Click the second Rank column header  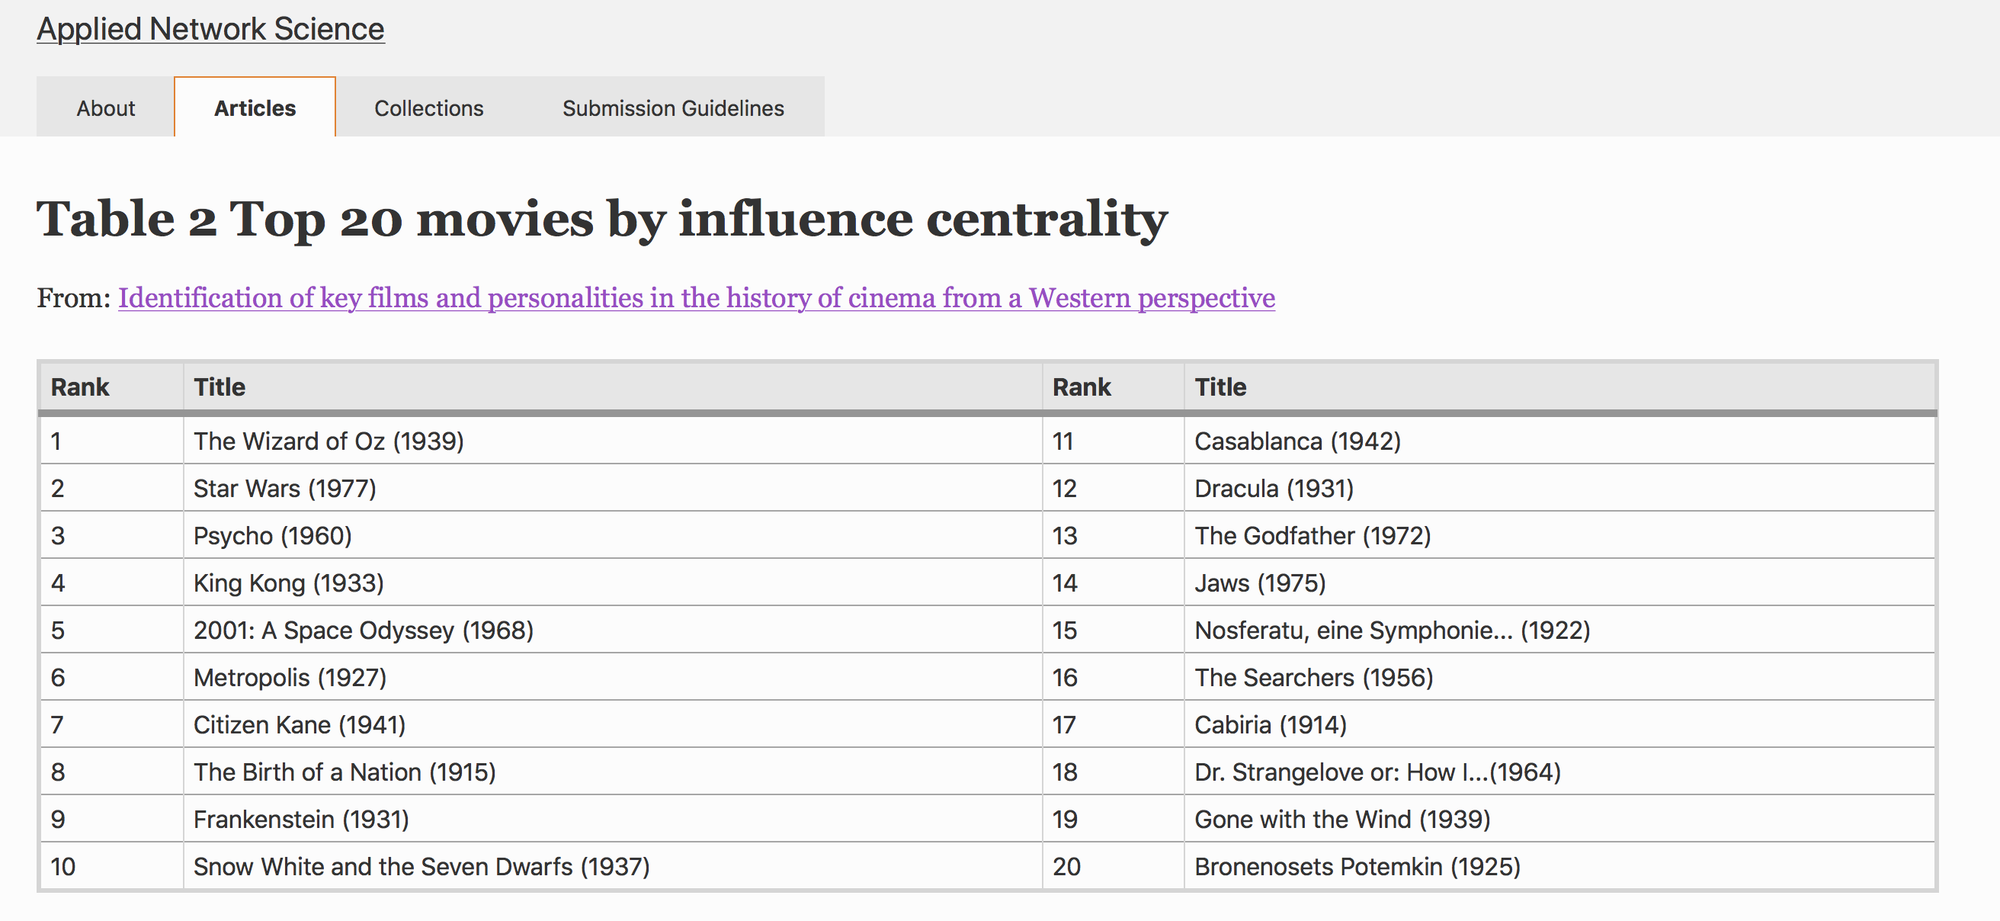click(1113, 387)
